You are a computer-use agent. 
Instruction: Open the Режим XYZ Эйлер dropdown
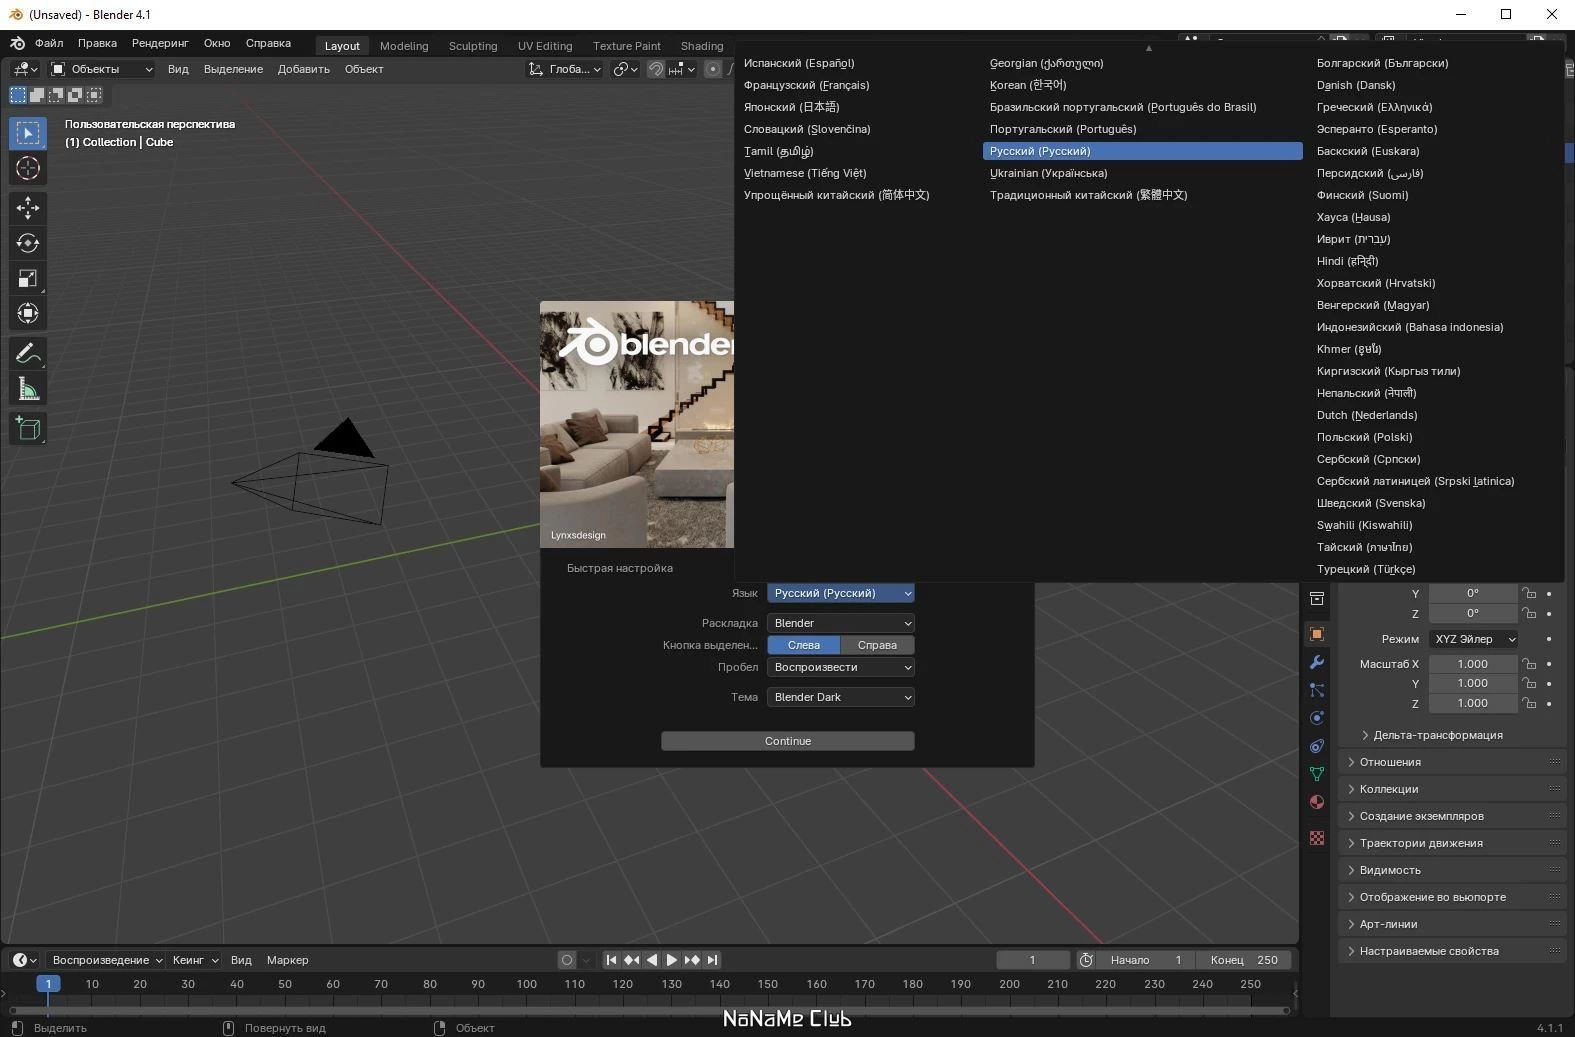coord(1474,639)
